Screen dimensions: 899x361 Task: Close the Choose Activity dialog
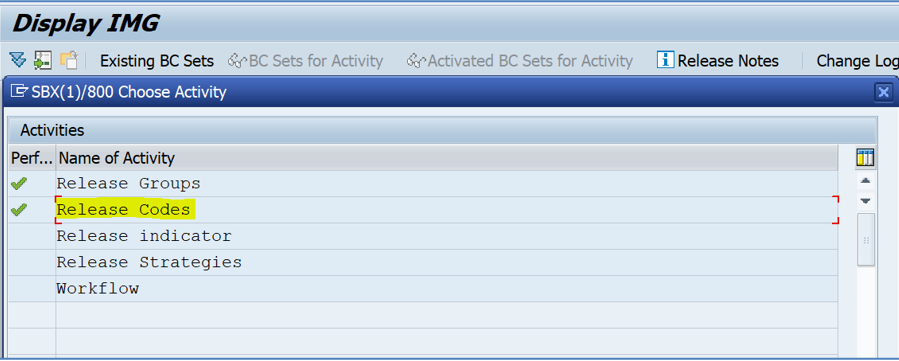[x=884, y=92]
